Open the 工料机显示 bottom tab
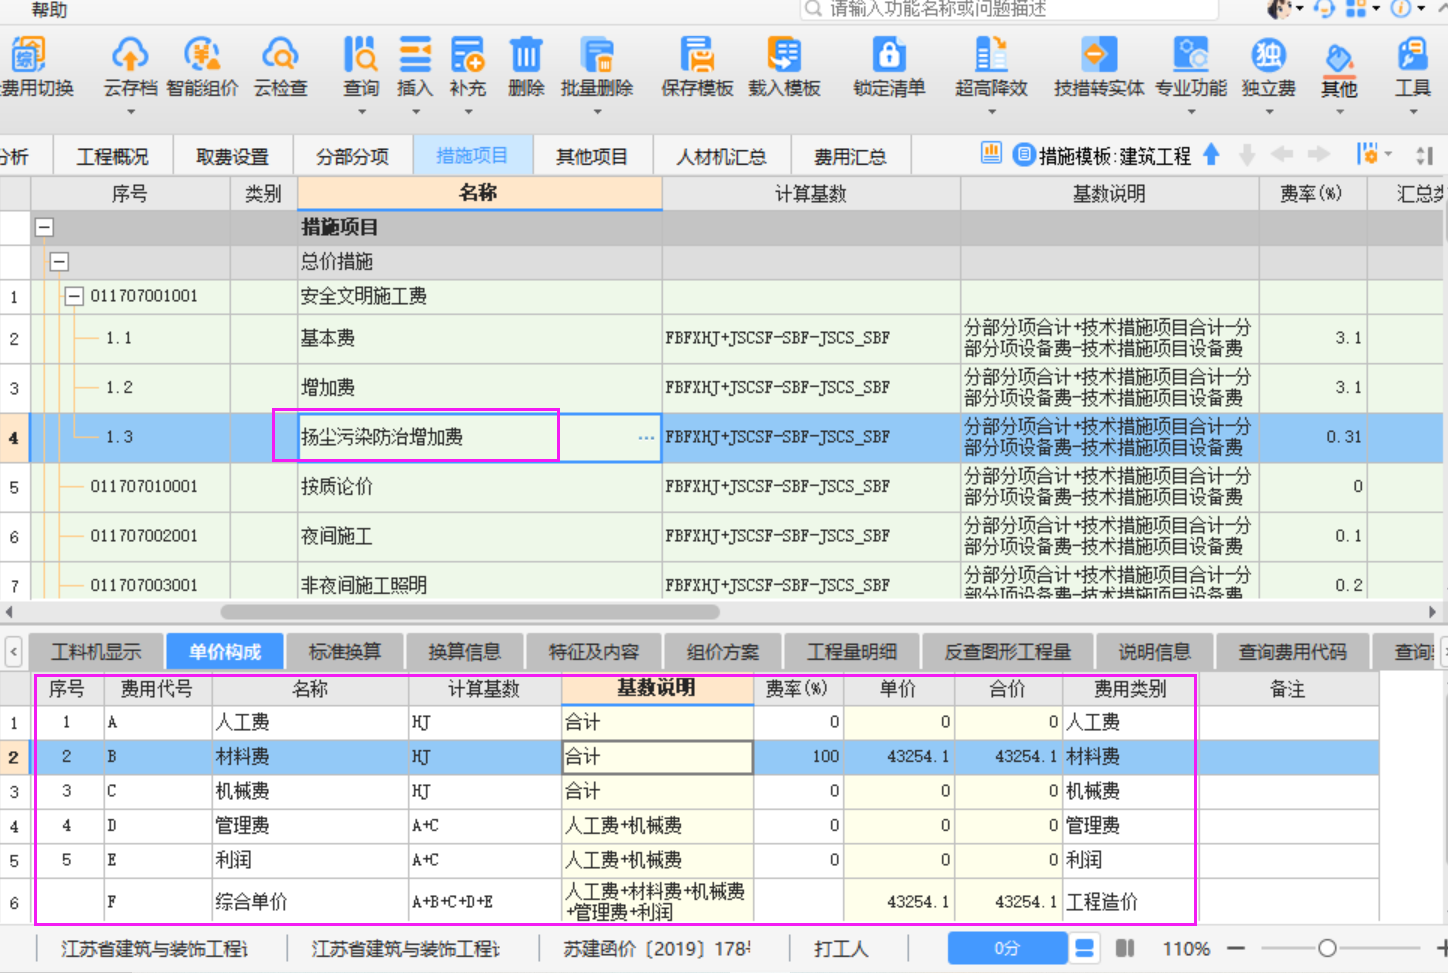The height and width of the screenshot is (973, 1448). pos(96,652)
